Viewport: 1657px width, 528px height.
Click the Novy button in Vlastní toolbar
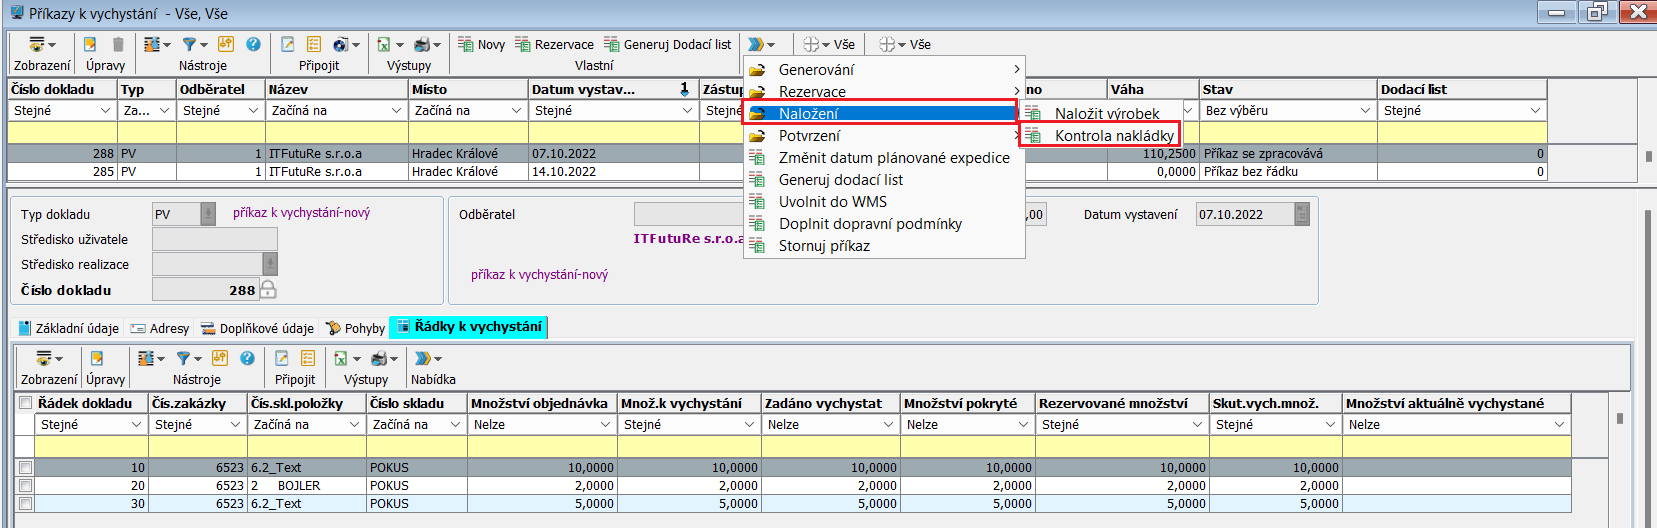(481, 44)
